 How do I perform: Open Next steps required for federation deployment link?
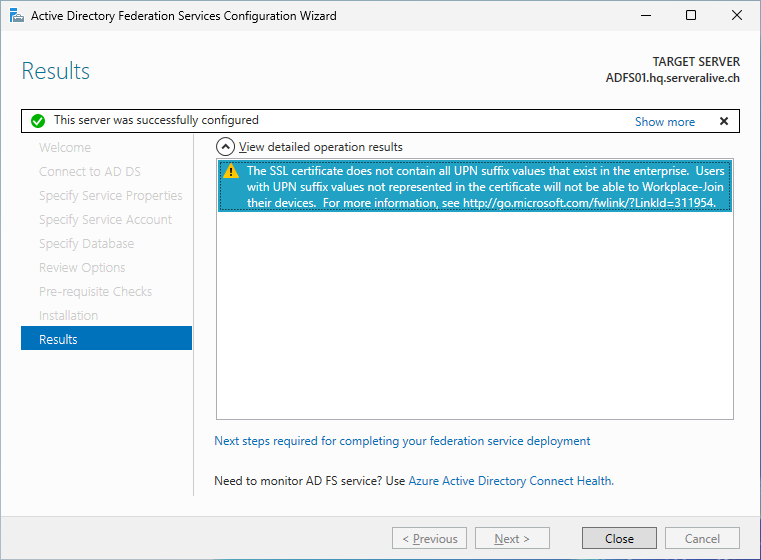[402, 441]
